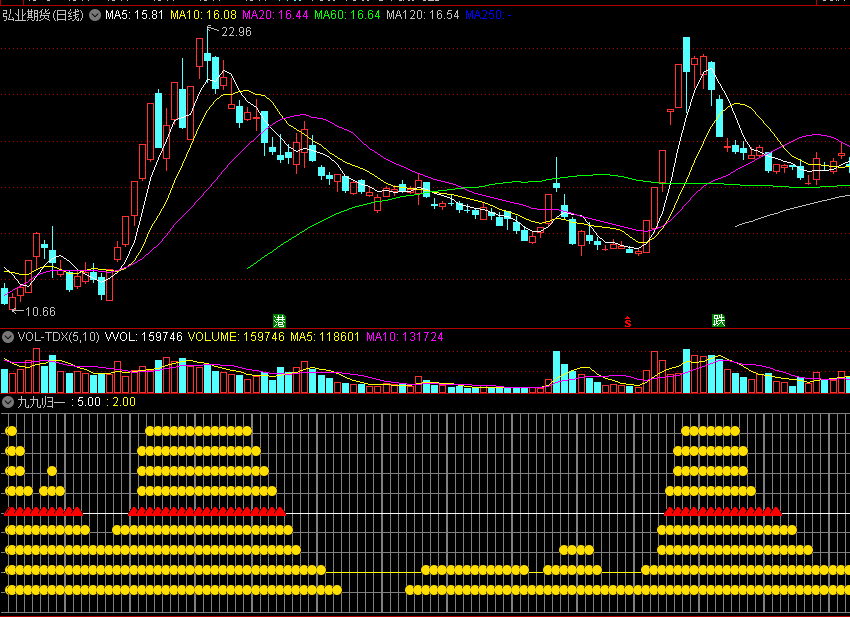Click the yellow MA10: 16.08 label
Viewport: 850px width, 617px height.
tap(203, 15)
